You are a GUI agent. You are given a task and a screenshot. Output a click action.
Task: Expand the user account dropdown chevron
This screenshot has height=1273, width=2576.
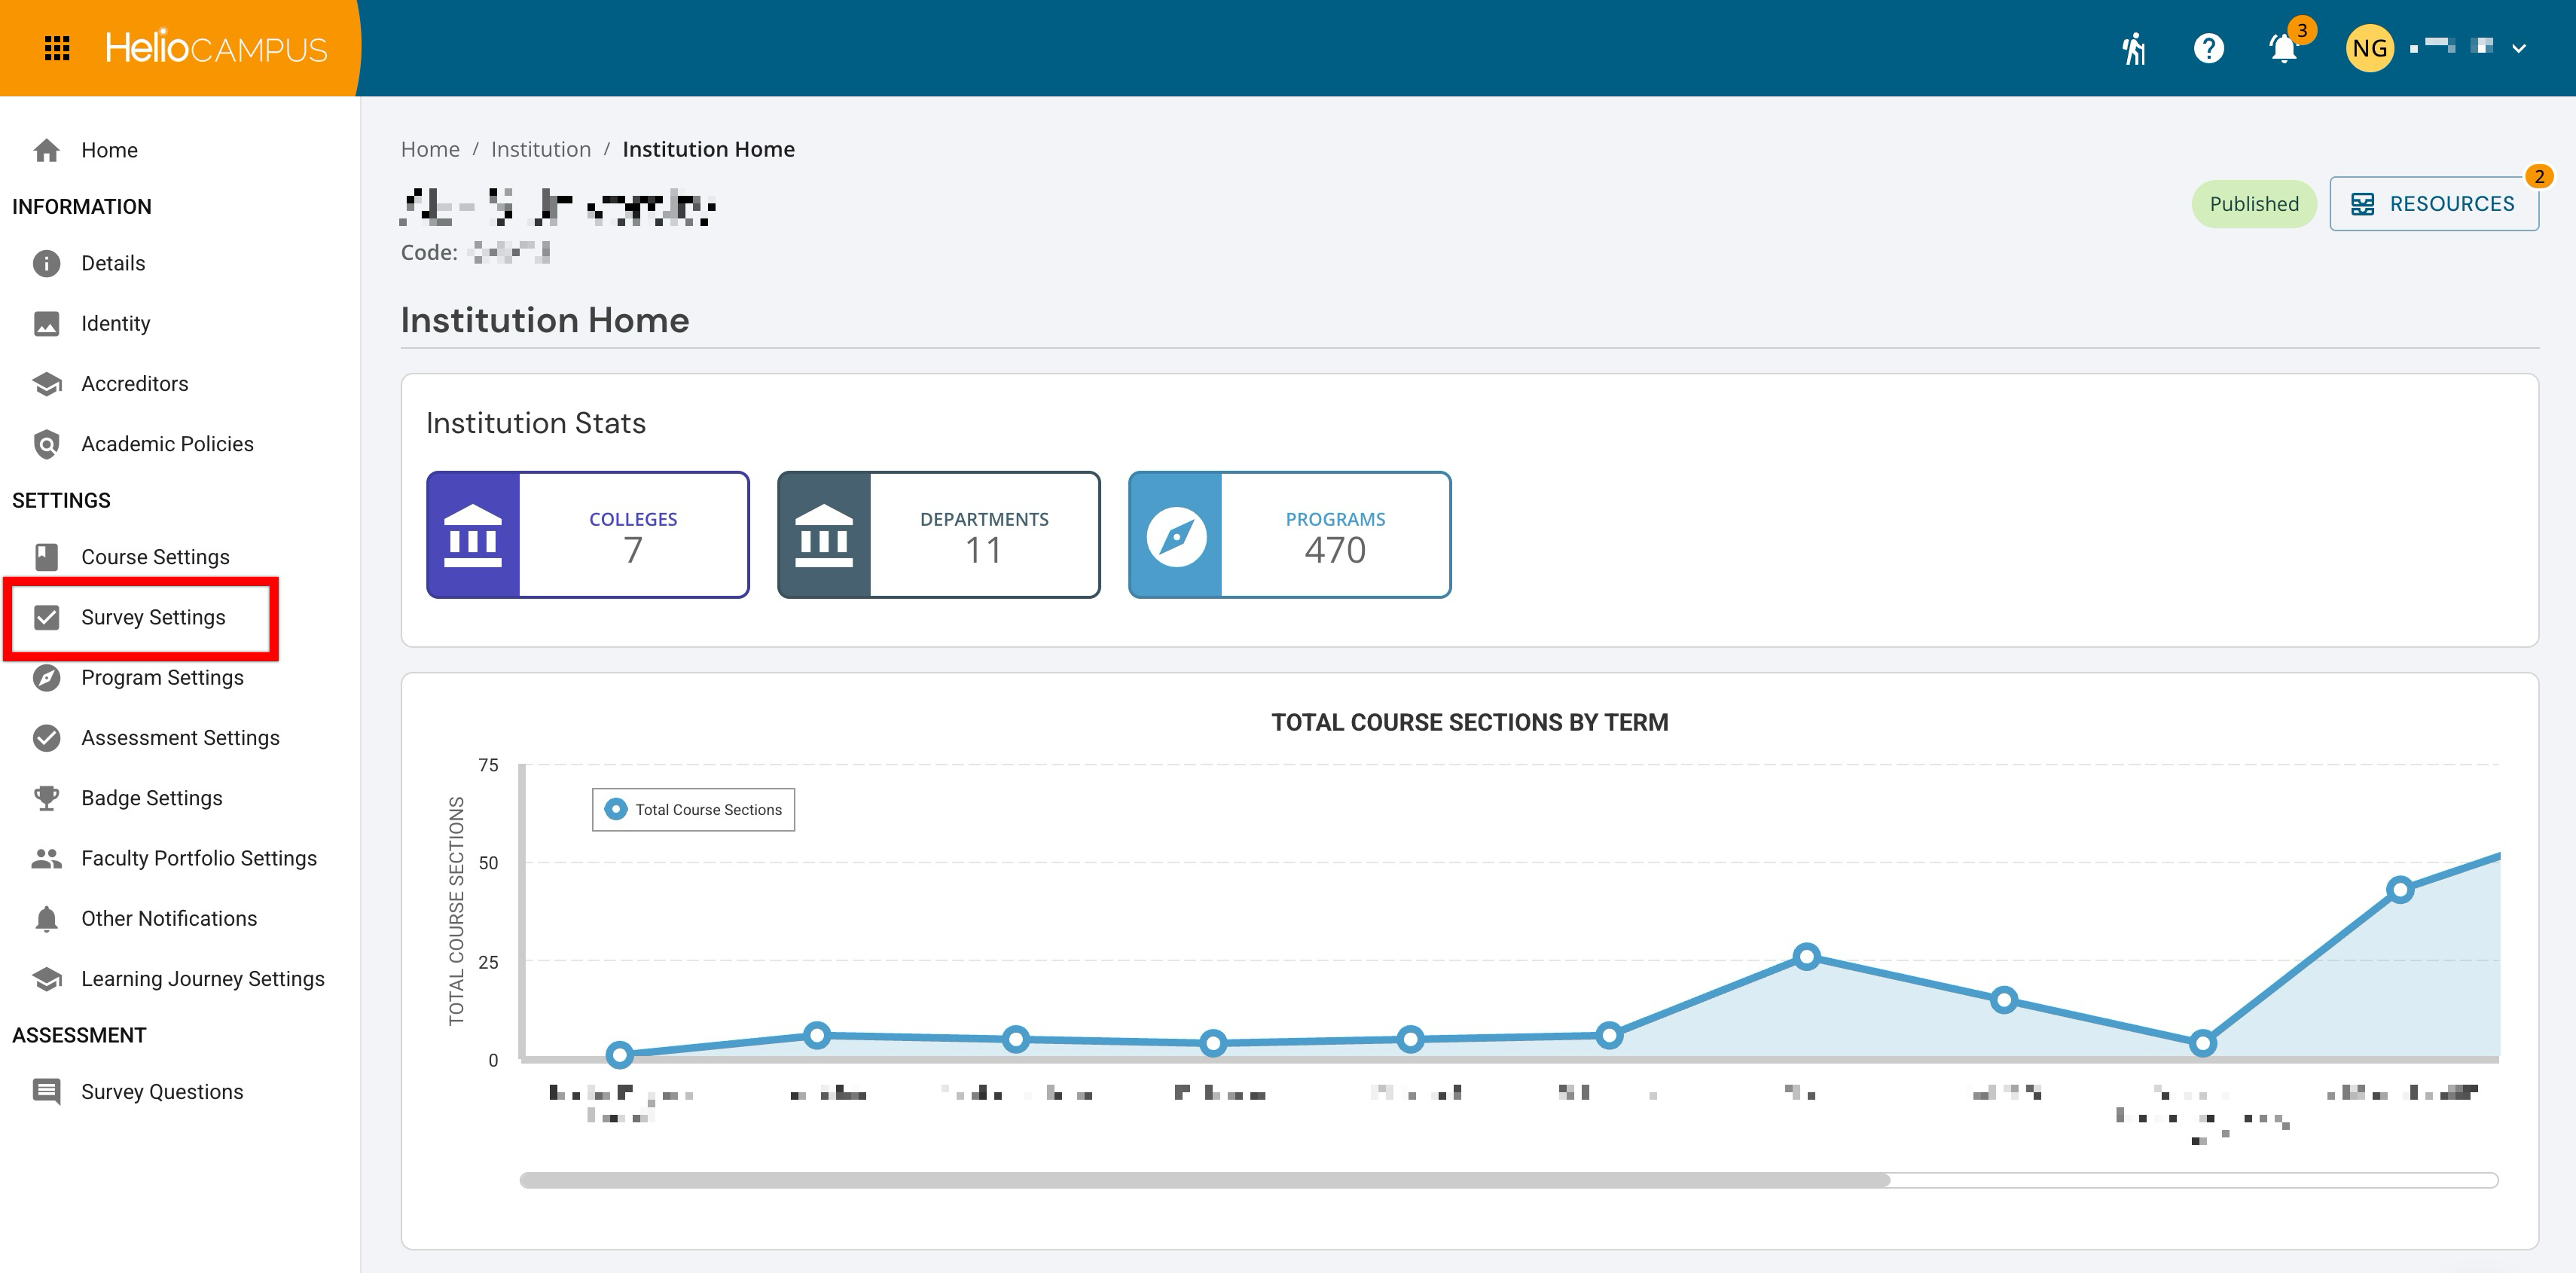pyautogui.click(x=2519, y=48)
